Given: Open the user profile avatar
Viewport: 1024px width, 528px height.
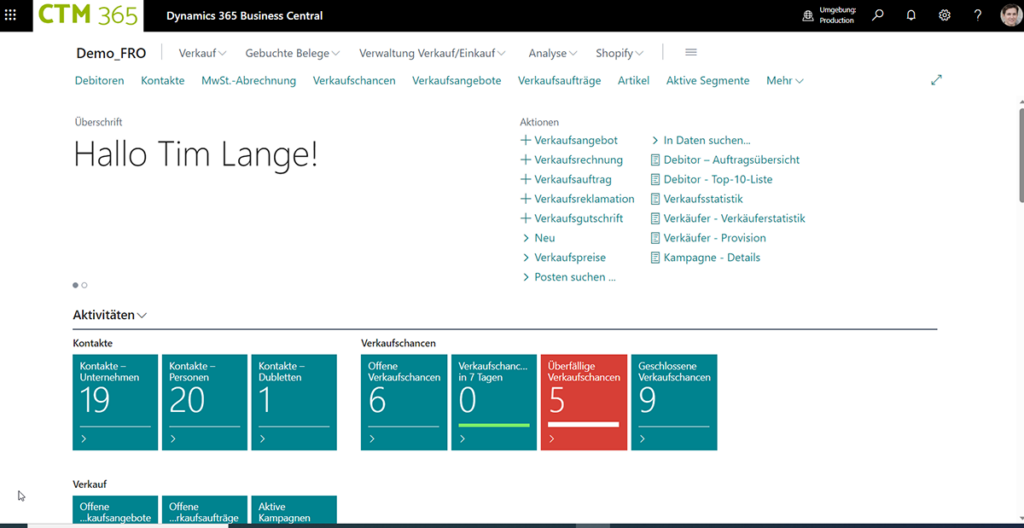Looking at the screenshot, I should (1011, 15).
